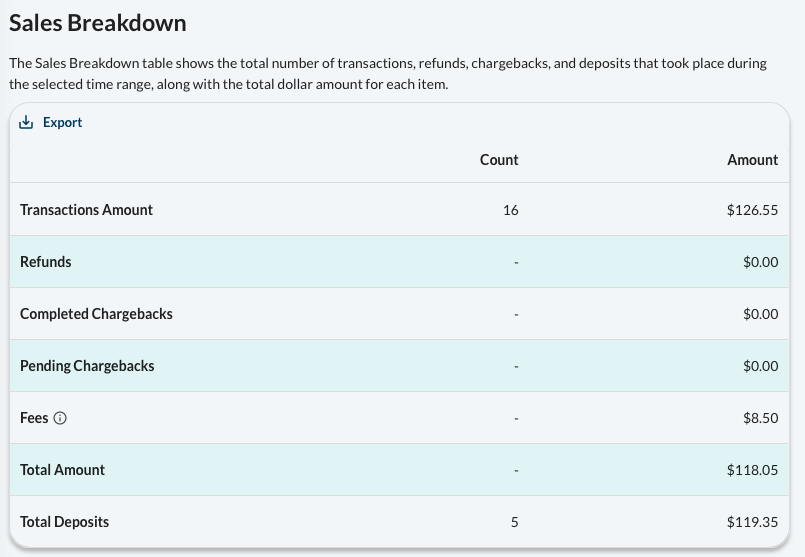
Task: Click the $126.55 transactions amount
Action: (753, 210)
